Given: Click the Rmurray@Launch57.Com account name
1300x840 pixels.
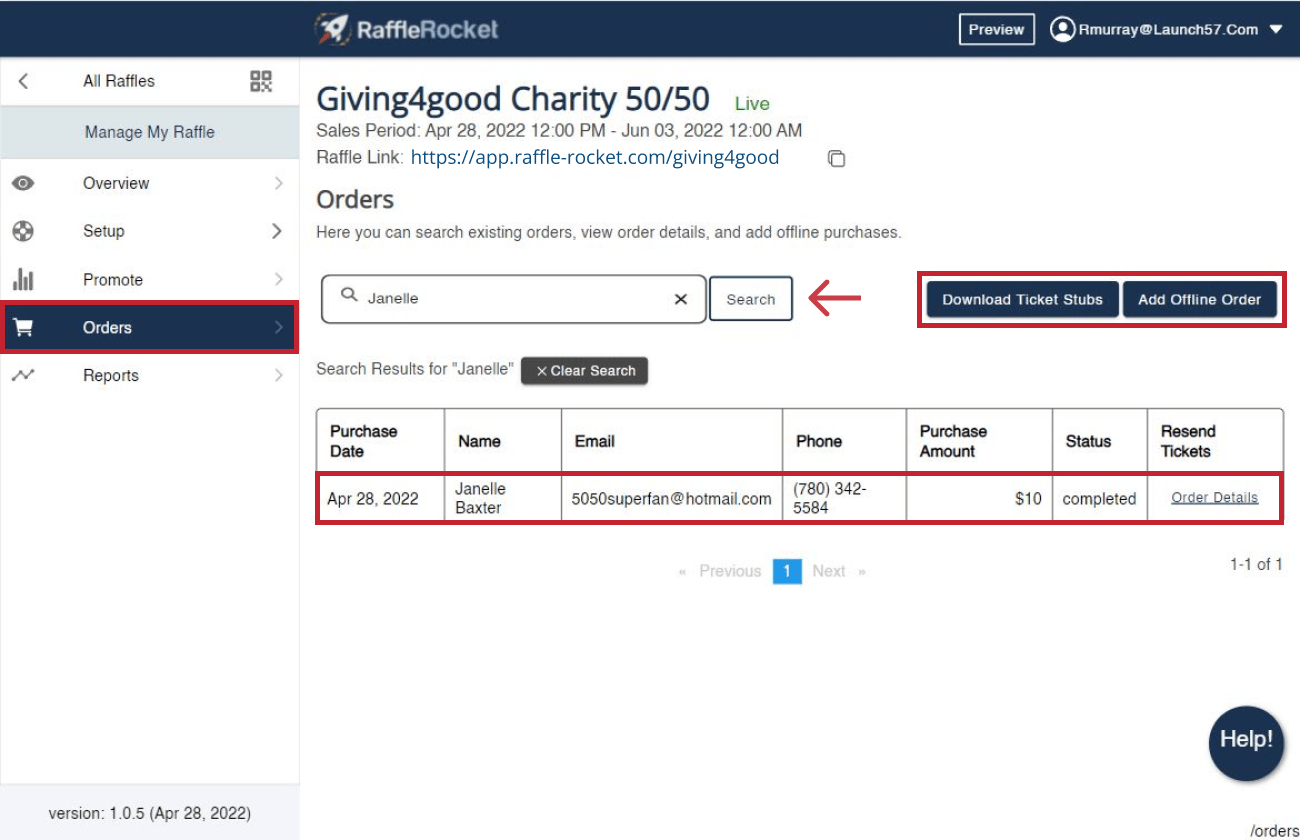Looking at the screenshot, I should 1168,29.
